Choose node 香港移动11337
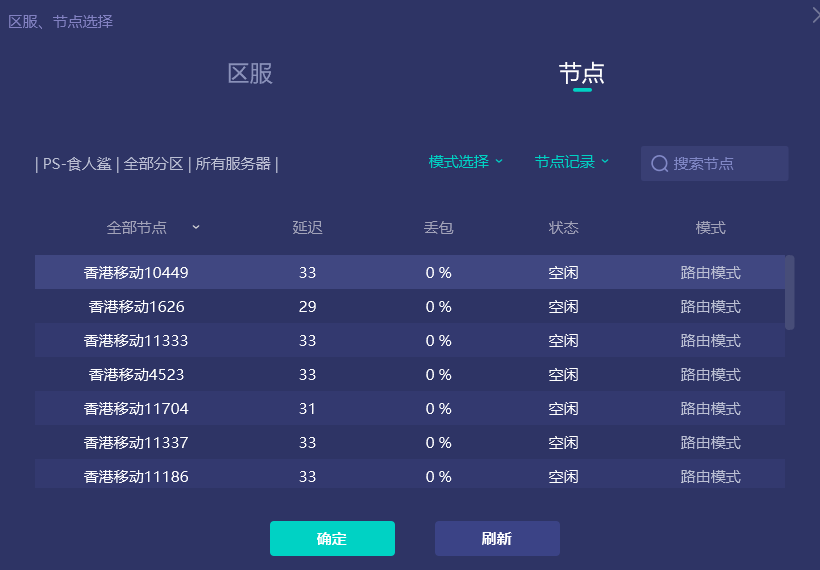Viewport: 820px width, 570px height. click(x=409, y=442)
